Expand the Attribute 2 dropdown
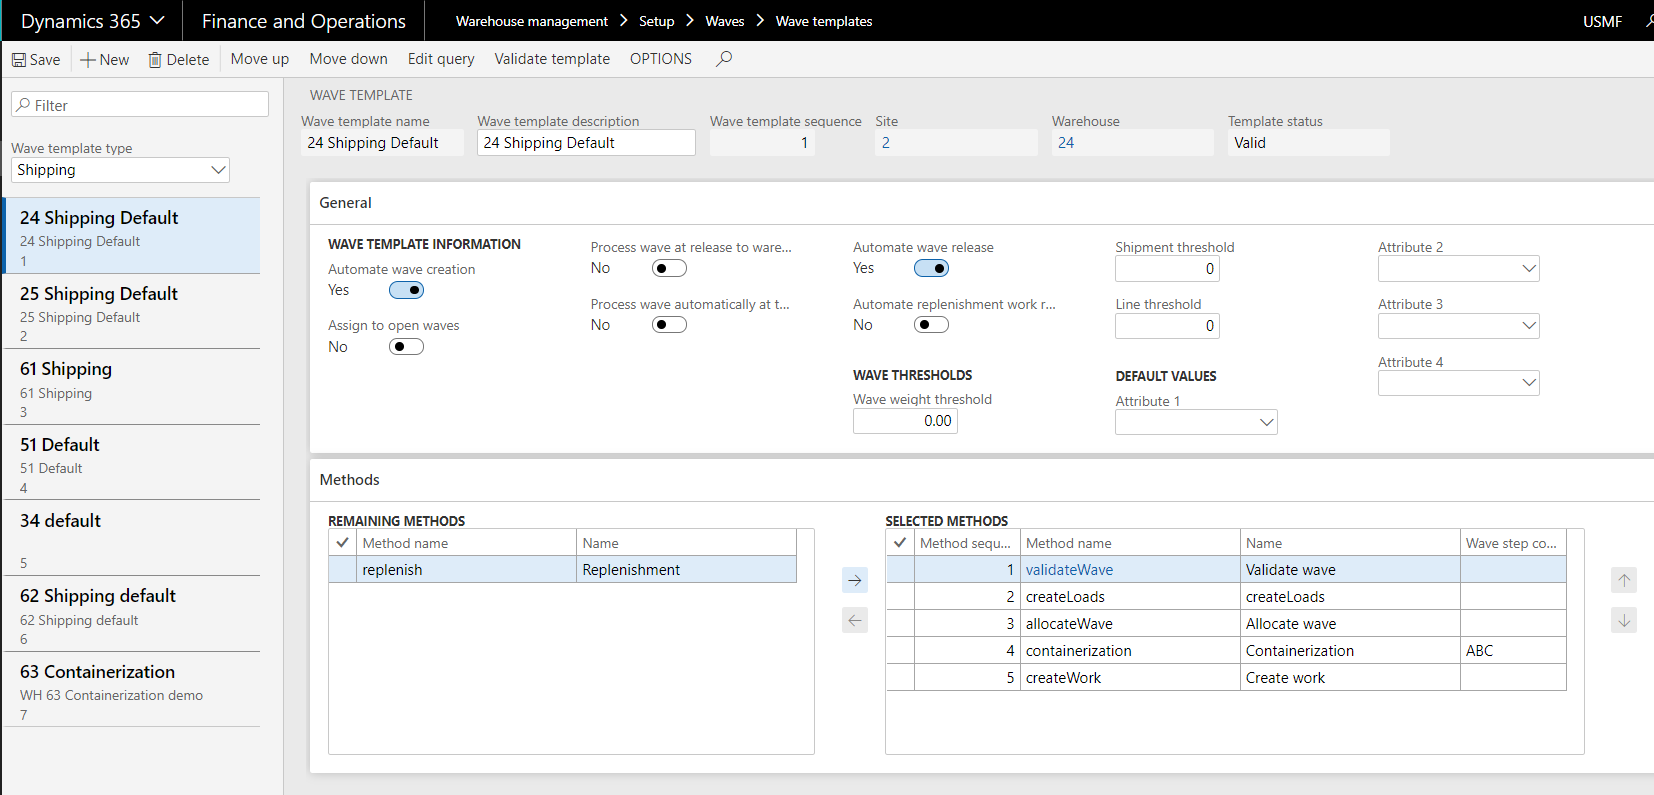The image size is (1654, 795). click(x=1528, y=268)
